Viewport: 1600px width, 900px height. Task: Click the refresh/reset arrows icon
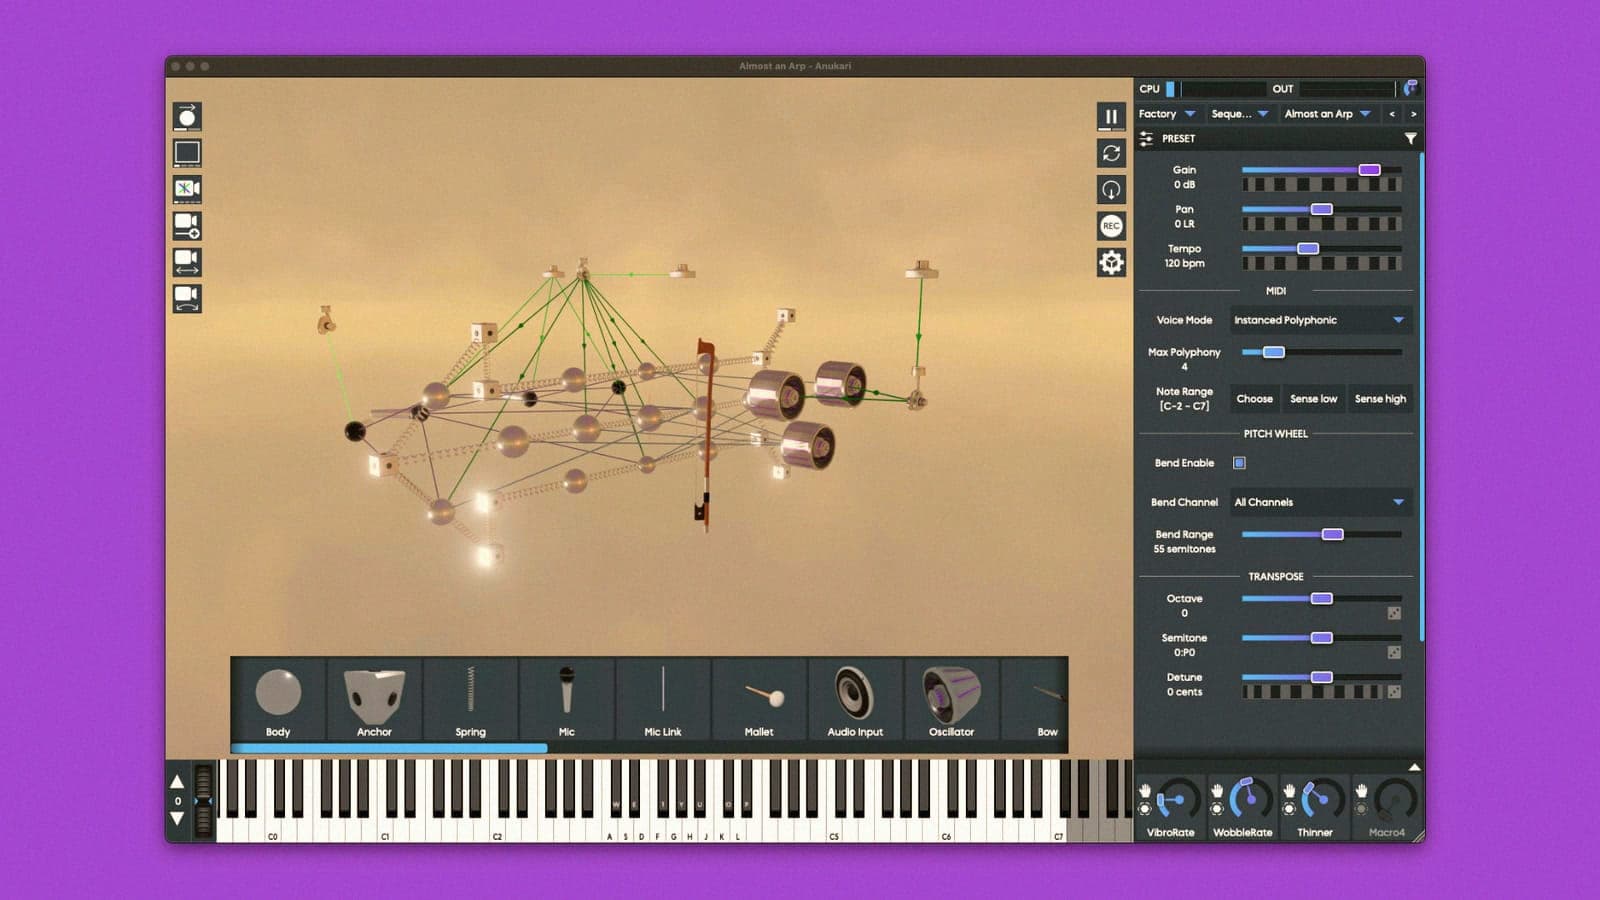[1111, 153]
